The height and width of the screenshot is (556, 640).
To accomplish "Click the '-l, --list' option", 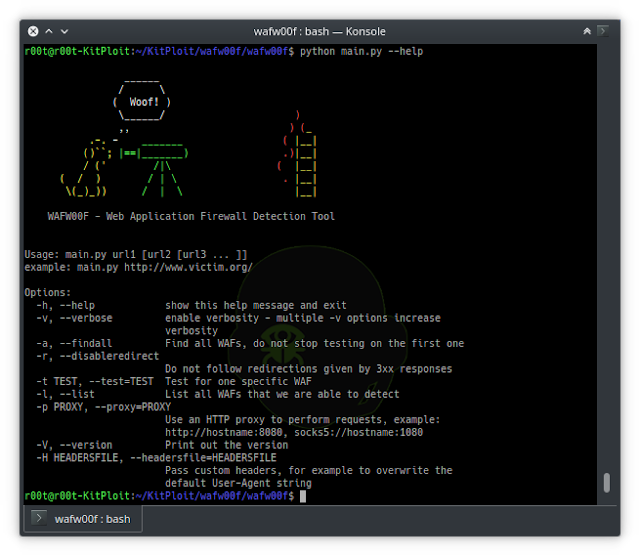I will [65, 394].
